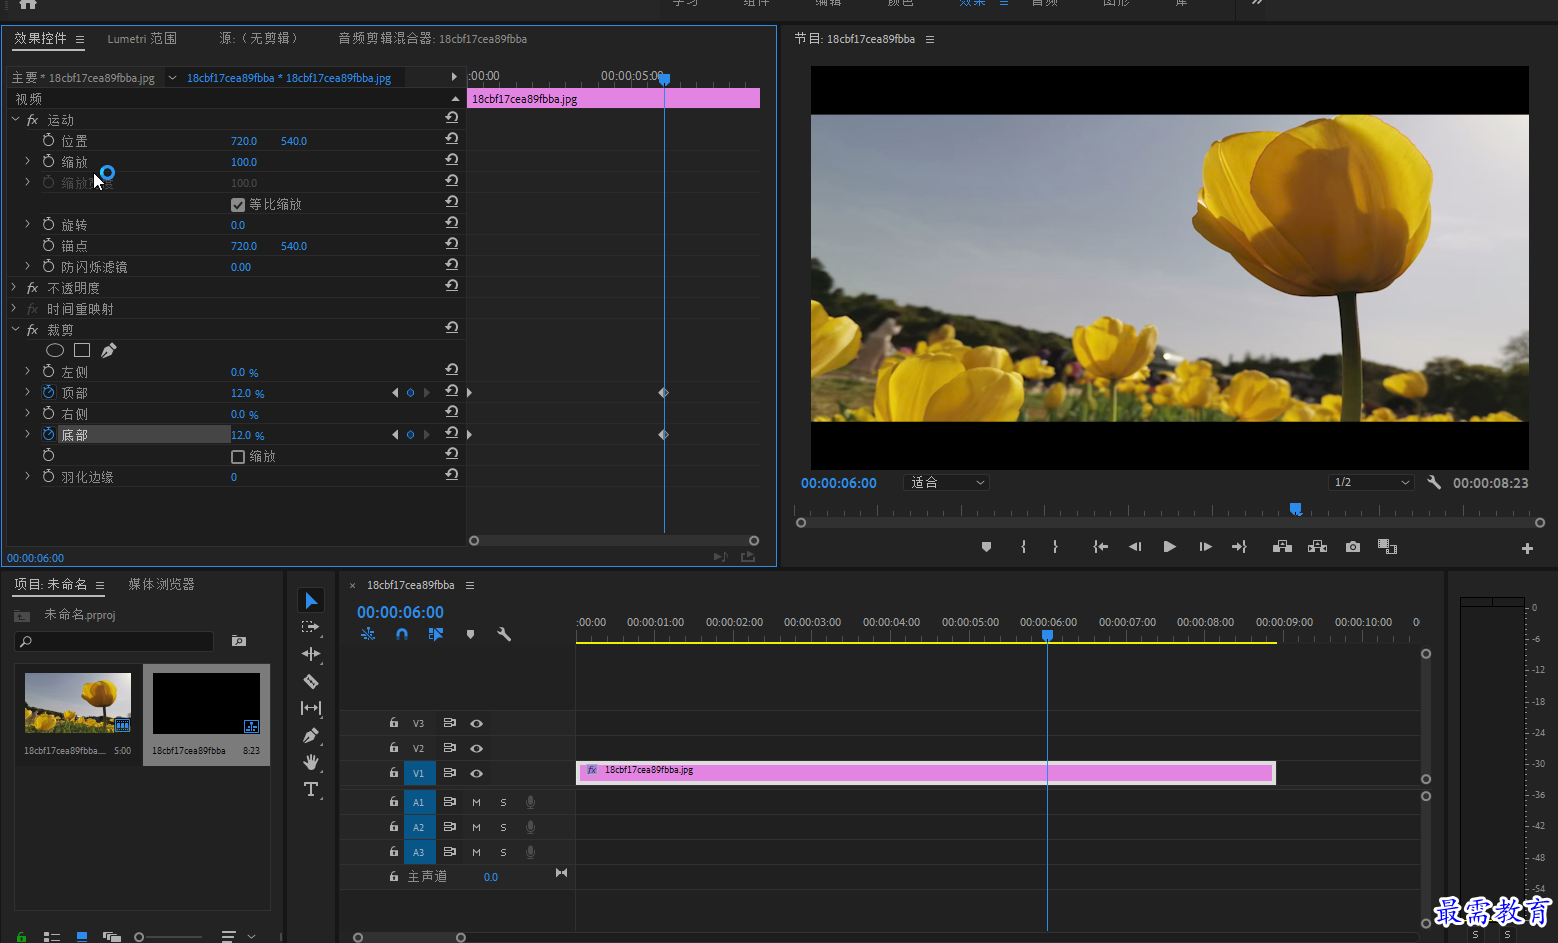
Task: Toggle animation stopwatch for 左侧
Action: (x=48, y=371)
